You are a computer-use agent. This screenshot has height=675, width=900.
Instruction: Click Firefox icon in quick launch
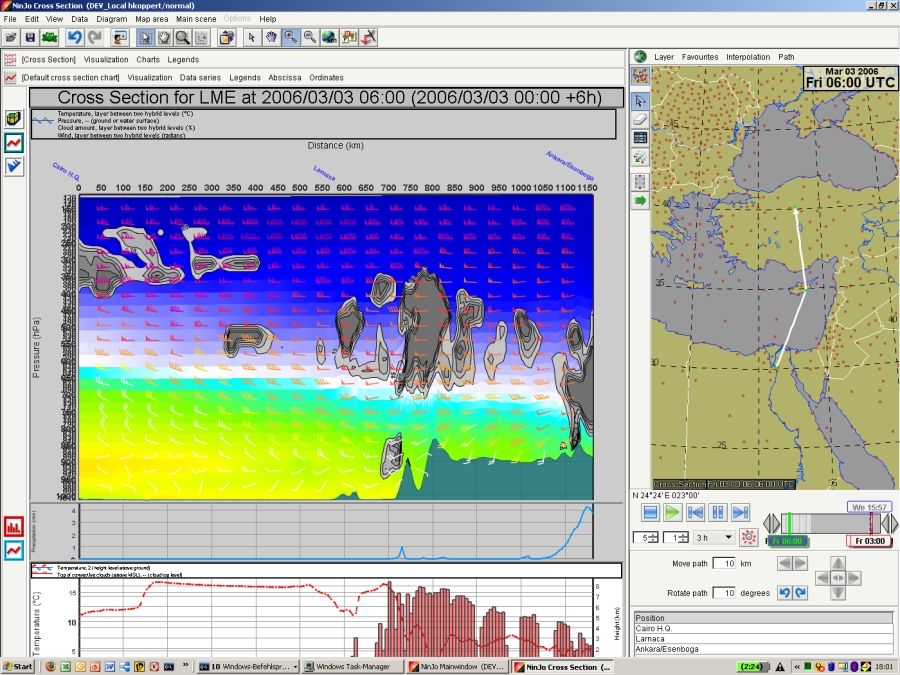pyautogui.click(x=51, y=666)
